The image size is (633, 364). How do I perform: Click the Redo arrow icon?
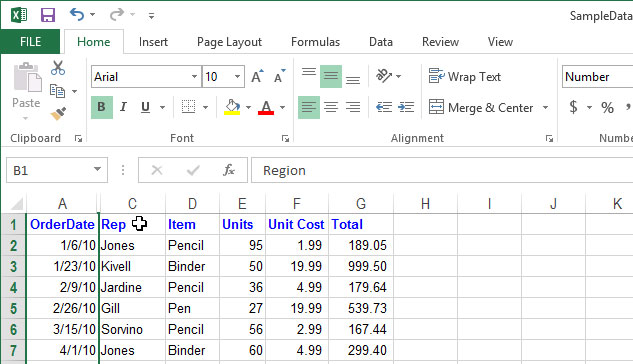[117, 15]
